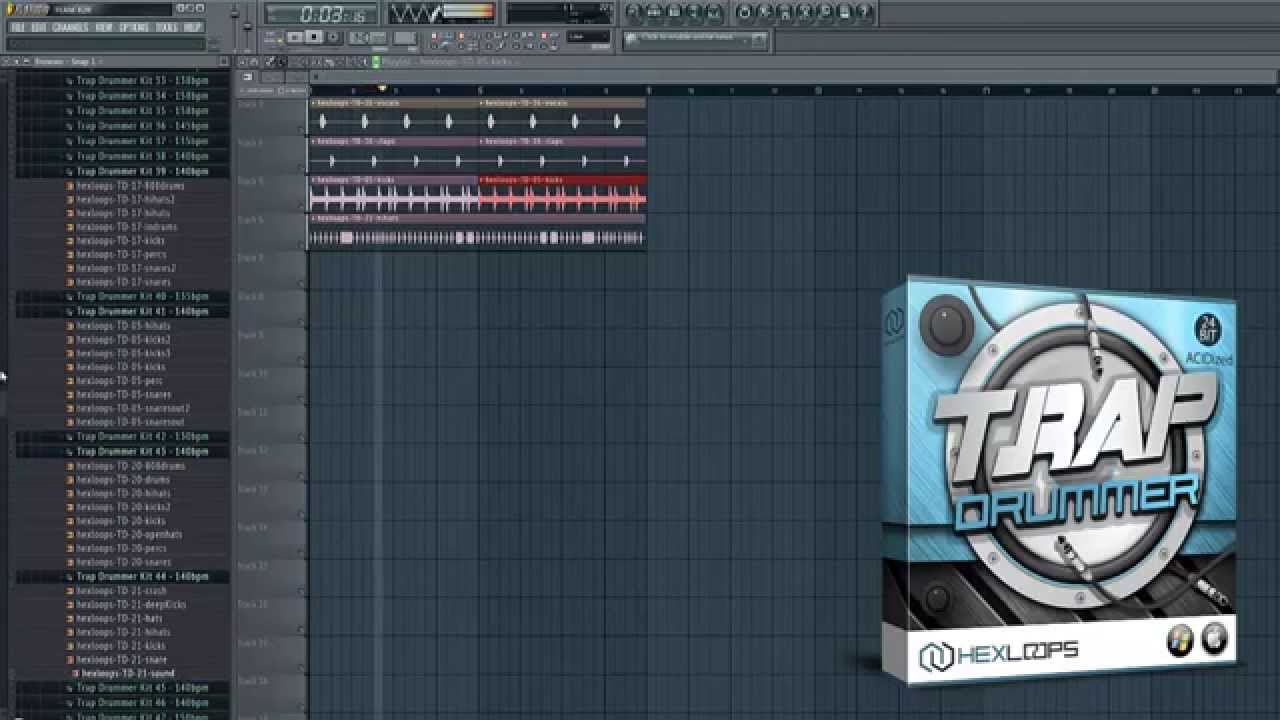The image size is (1280, 720).
Task: Click the Stop button in transport
Action: pyautogui.click(x=314, y=37)
